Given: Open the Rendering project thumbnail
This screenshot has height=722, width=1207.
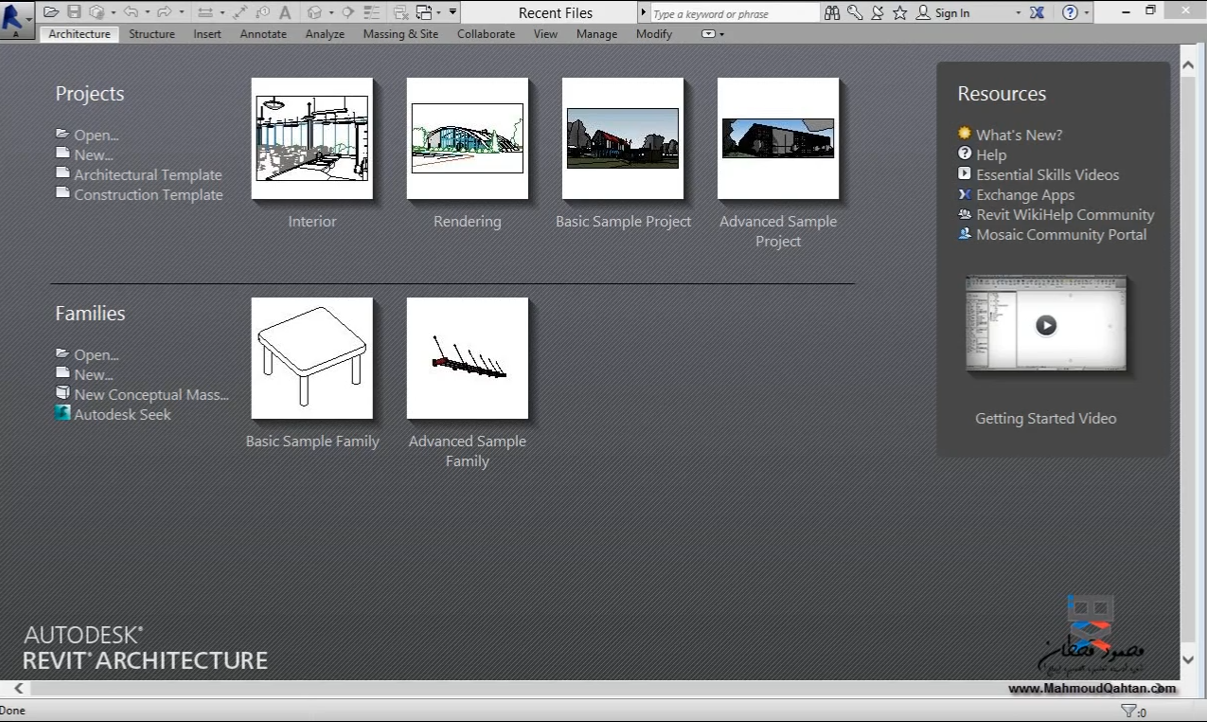Looking at the screenshot, I should tap(467, 139).
